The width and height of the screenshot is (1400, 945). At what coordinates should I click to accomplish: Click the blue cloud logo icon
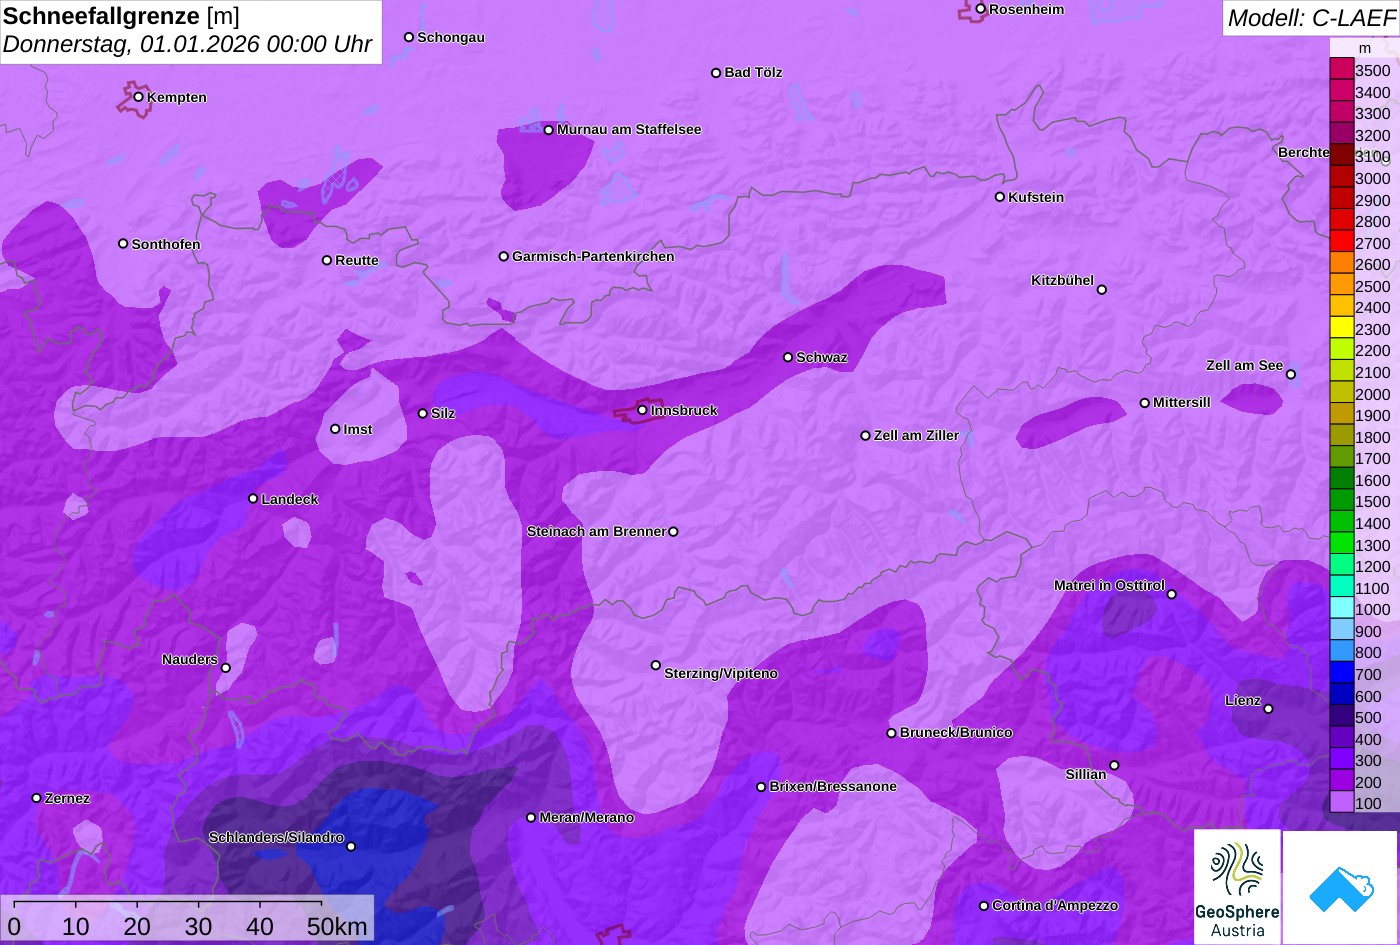click(1340, 887)
